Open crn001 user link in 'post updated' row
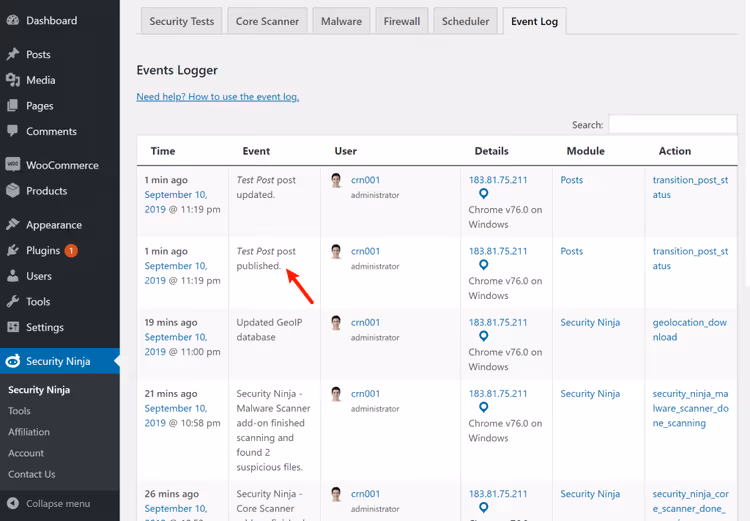 point(365,180)
